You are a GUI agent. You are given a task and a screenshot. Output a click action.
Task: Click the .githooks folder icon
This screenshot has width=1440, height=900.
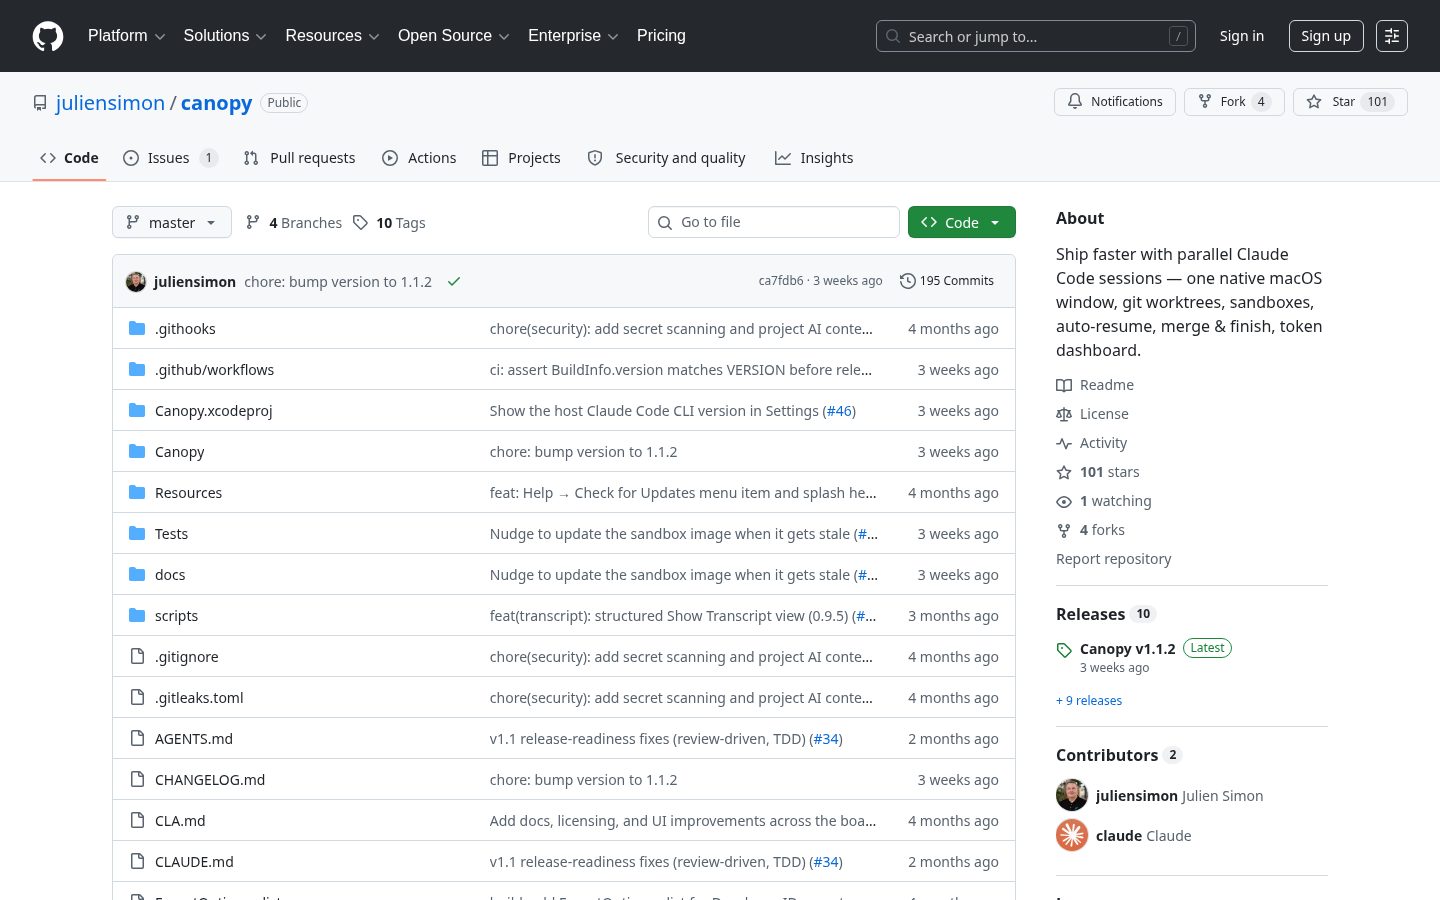tap(137, 329)
